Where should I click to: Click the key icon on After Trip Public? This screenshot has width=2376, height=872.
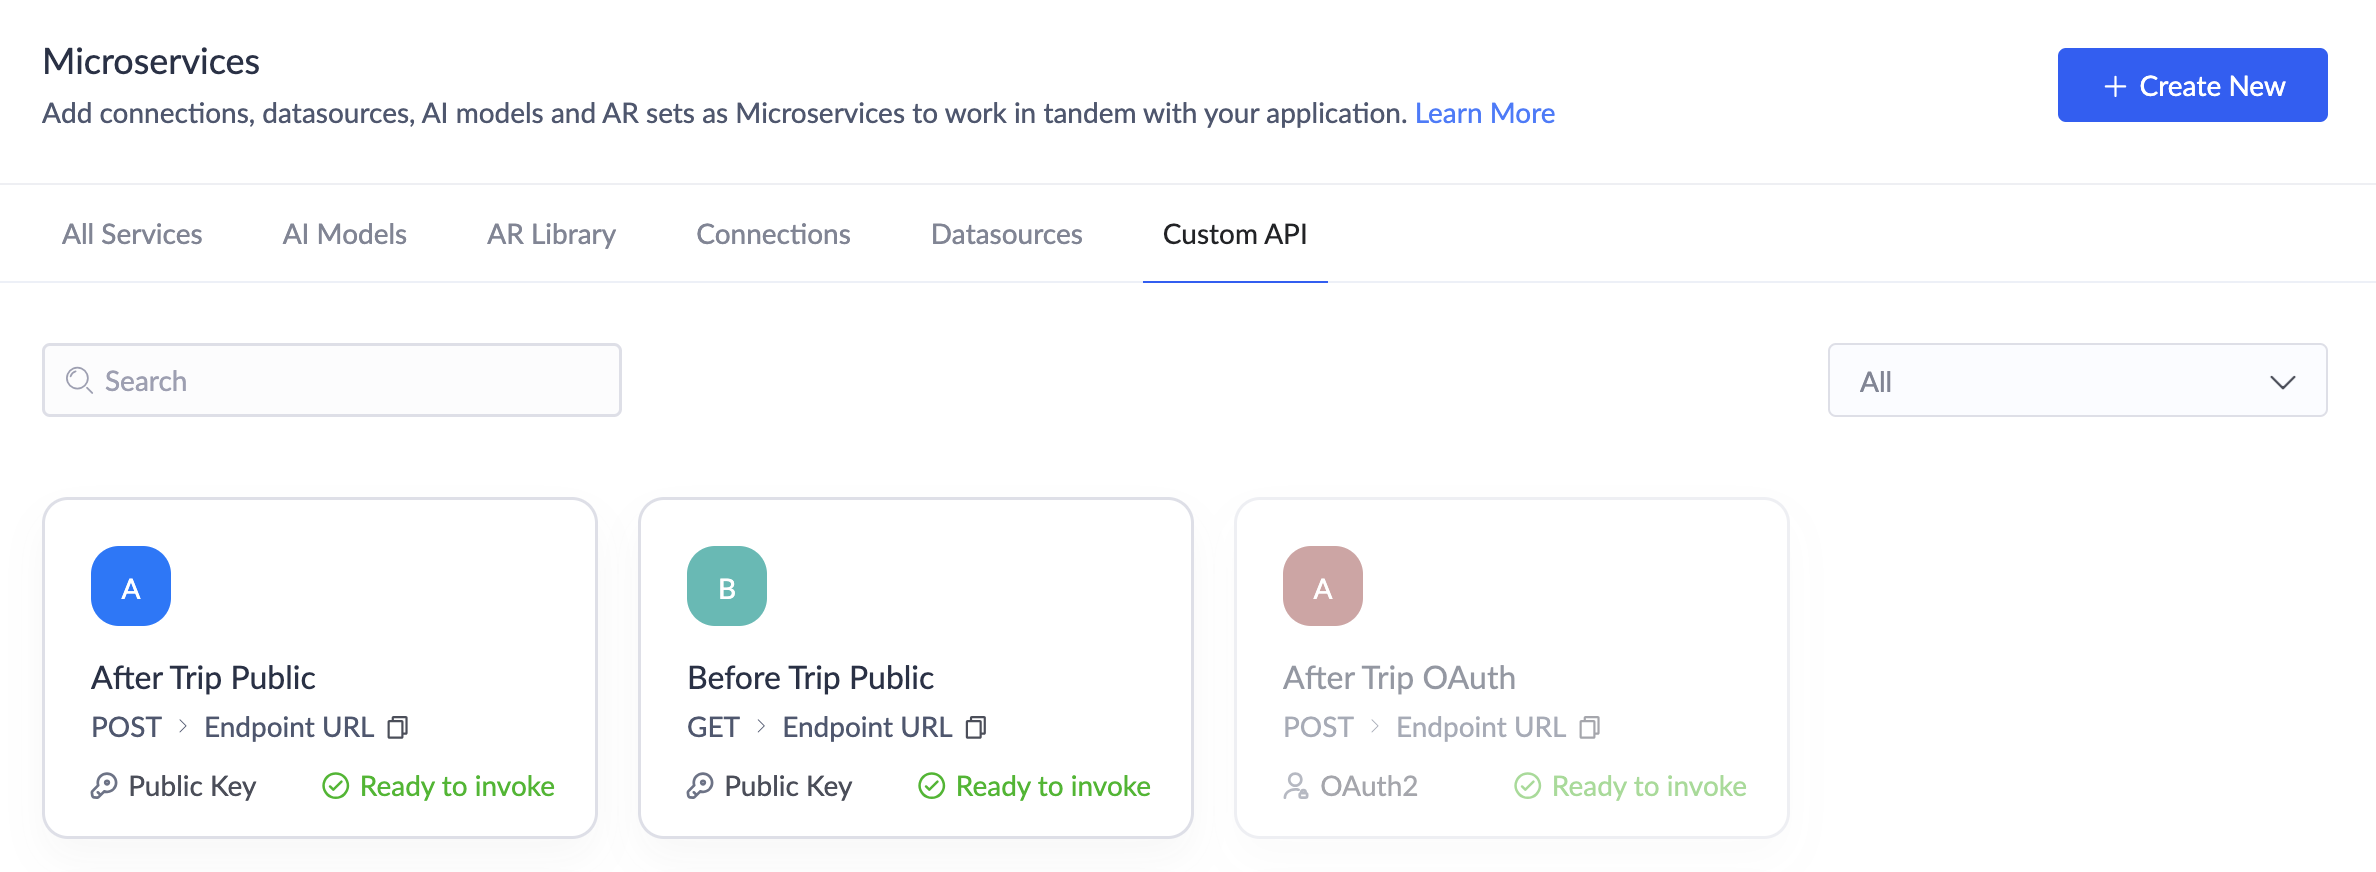[x=104, y=786]
